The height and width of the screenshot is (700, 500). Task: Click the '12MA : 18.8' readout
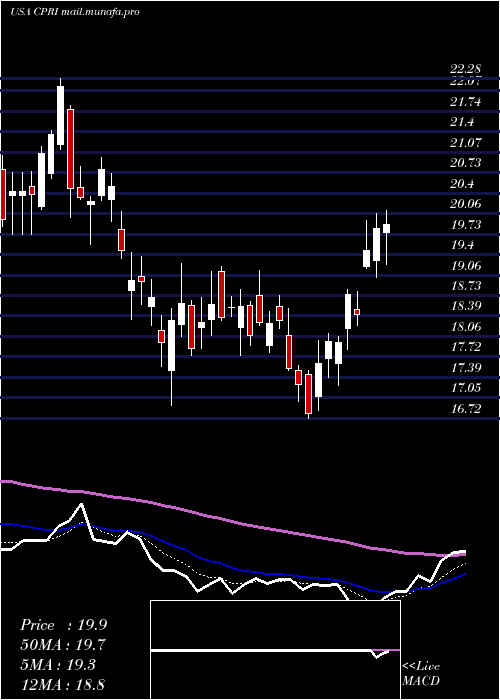click(x=63, y=685)
